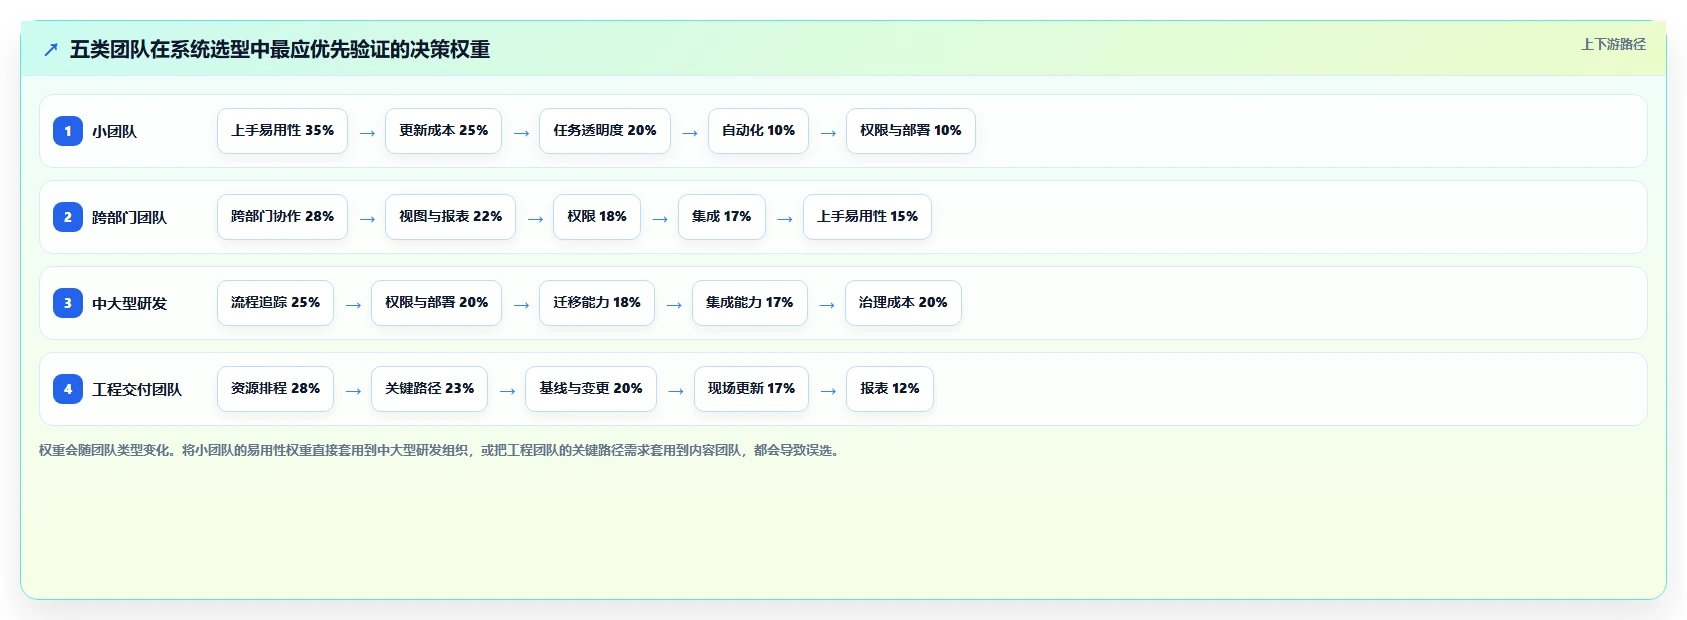Click the 集成能力 17% chip

pos(749,303)
